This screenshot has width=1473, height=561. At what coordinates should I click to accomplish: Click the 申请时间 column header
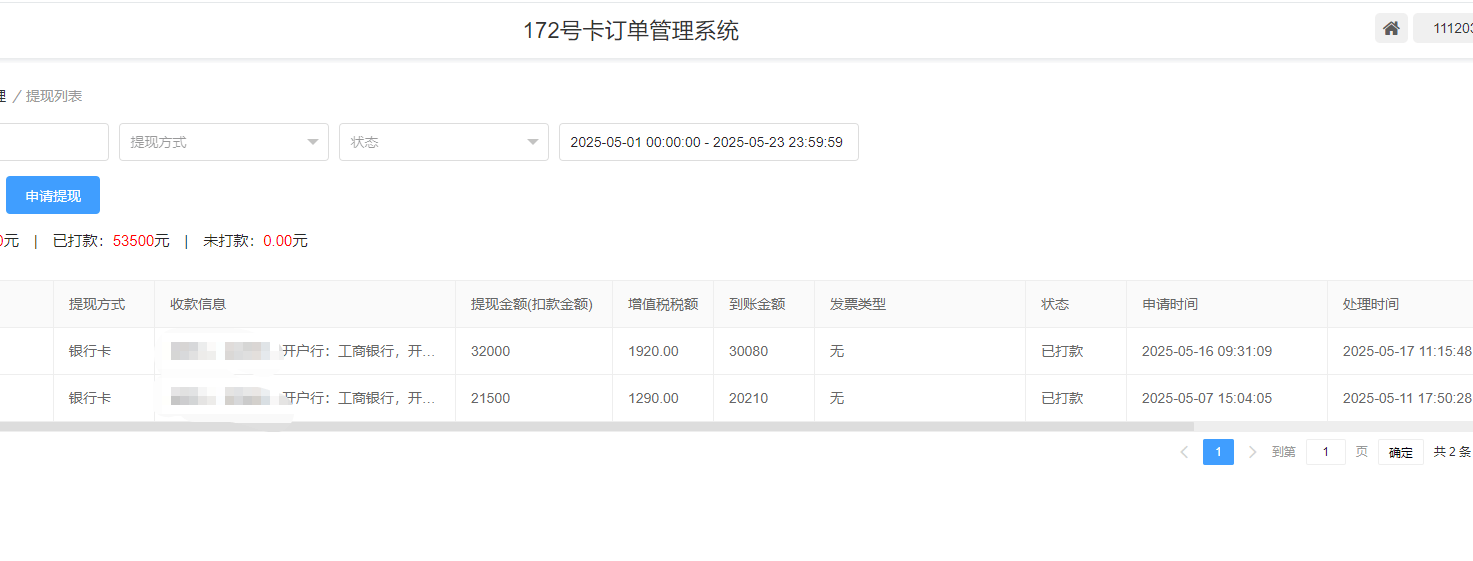[x=1170, y=304]
